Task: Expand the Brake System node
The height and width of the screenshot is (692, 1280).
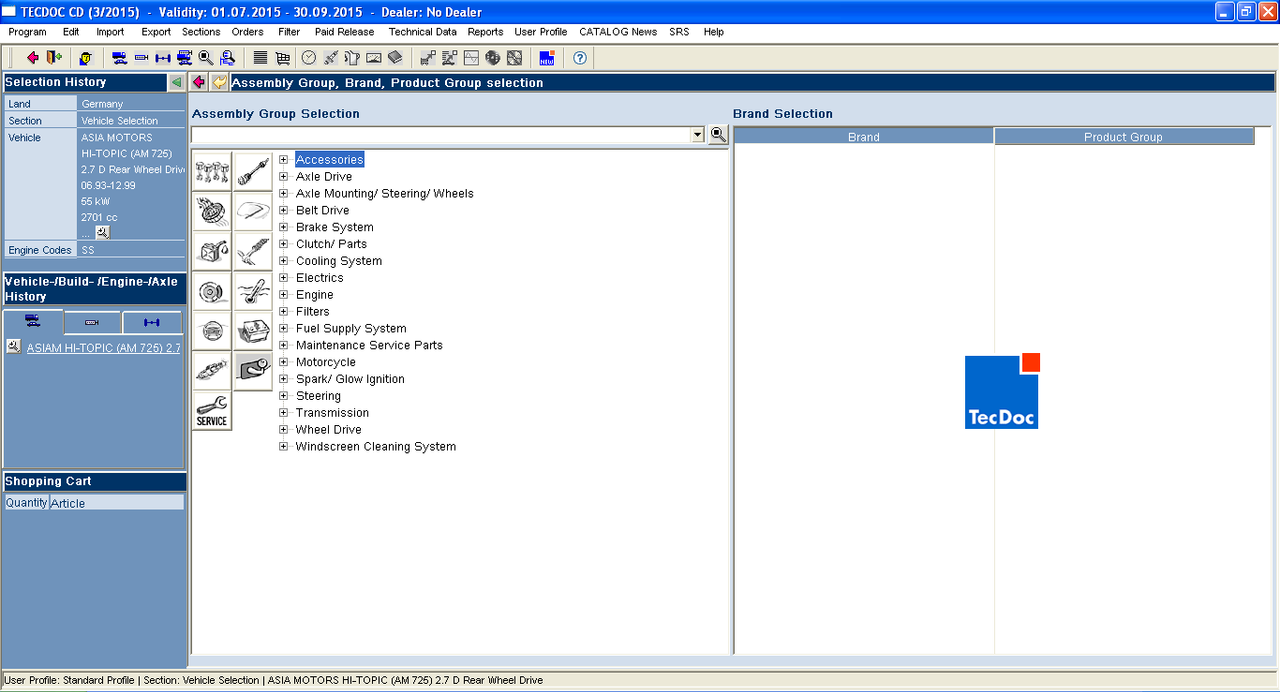Action: [284, 227]
